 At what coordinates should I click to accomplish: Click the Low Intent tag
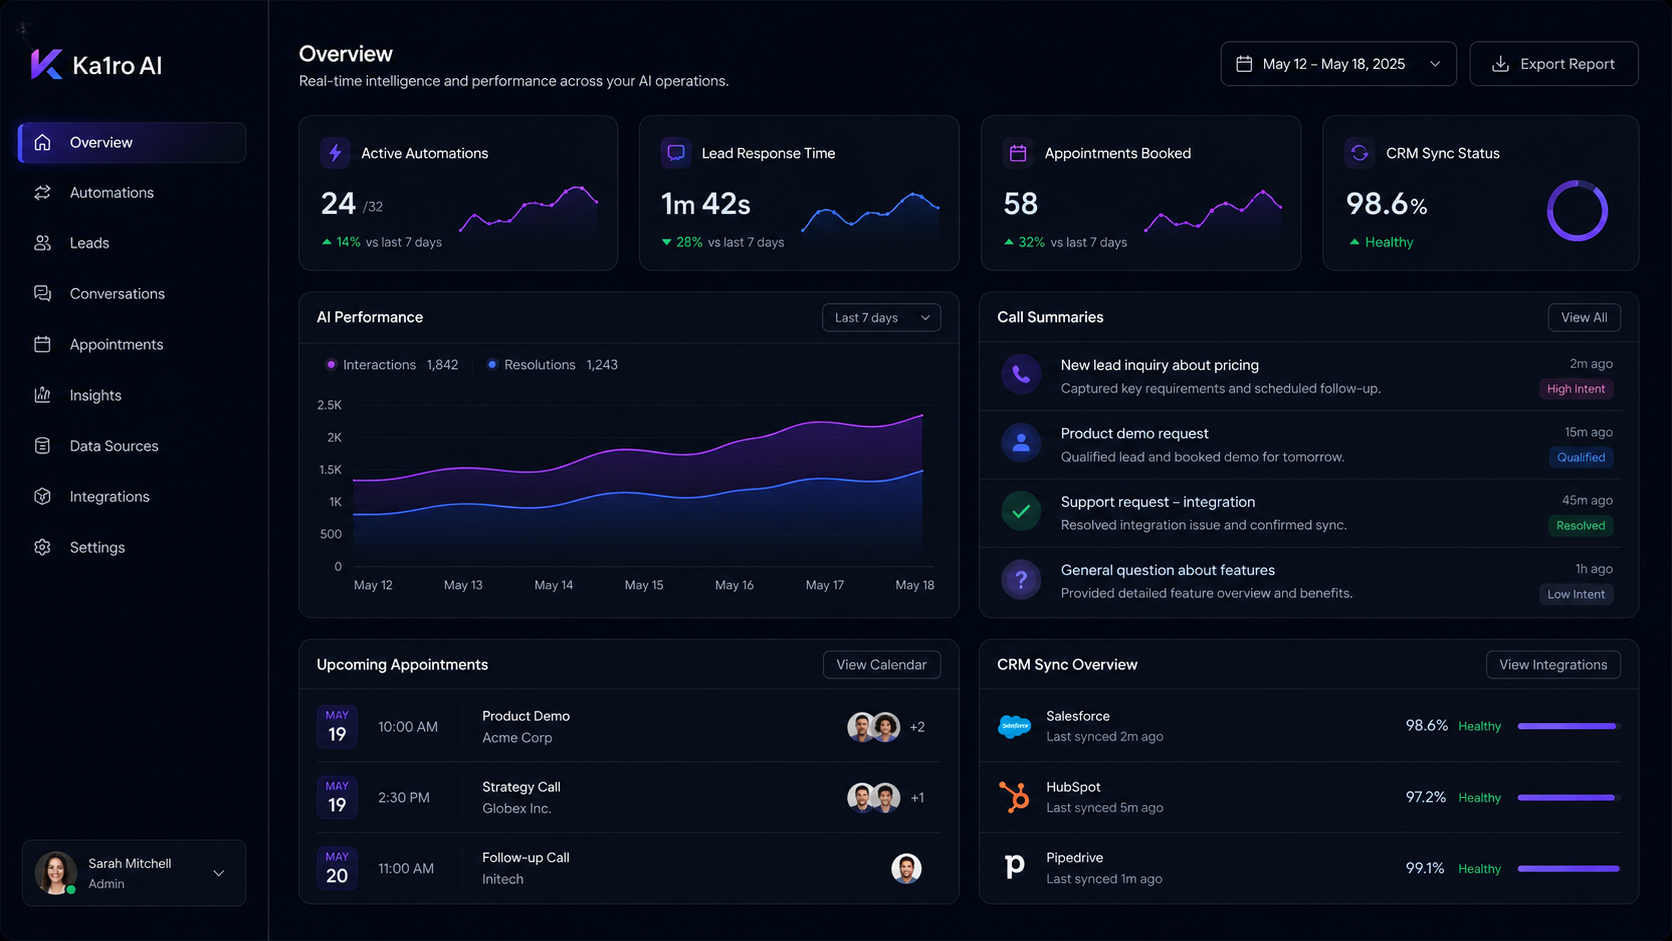pos(1575,594)
